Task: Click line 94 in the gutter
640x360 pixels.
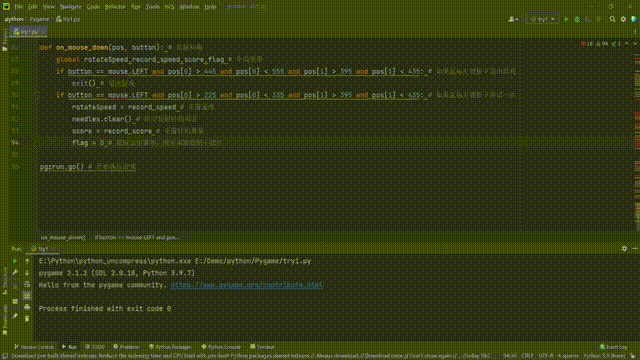Action: tap(15, 143)
